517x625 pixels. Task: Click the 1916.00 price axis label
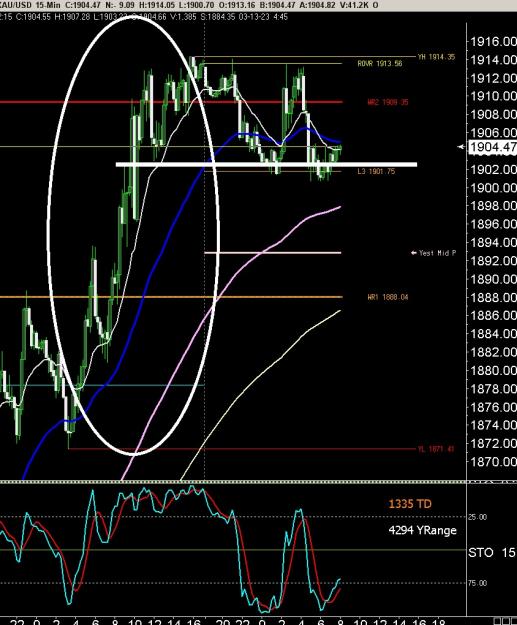(493, 41)
